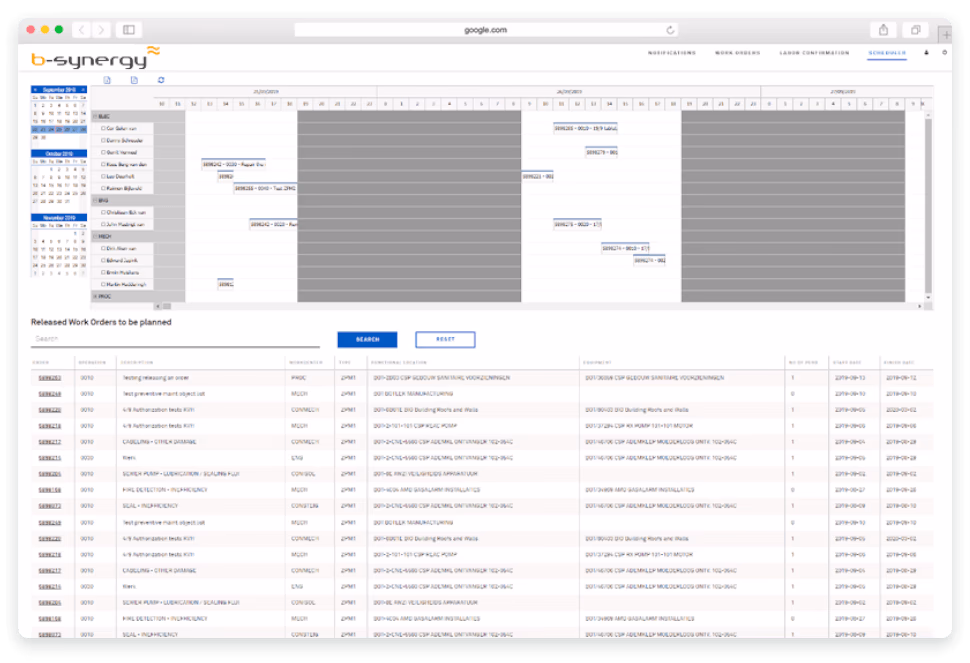Click the share icon in the browser toolbar

pos(884,29)
